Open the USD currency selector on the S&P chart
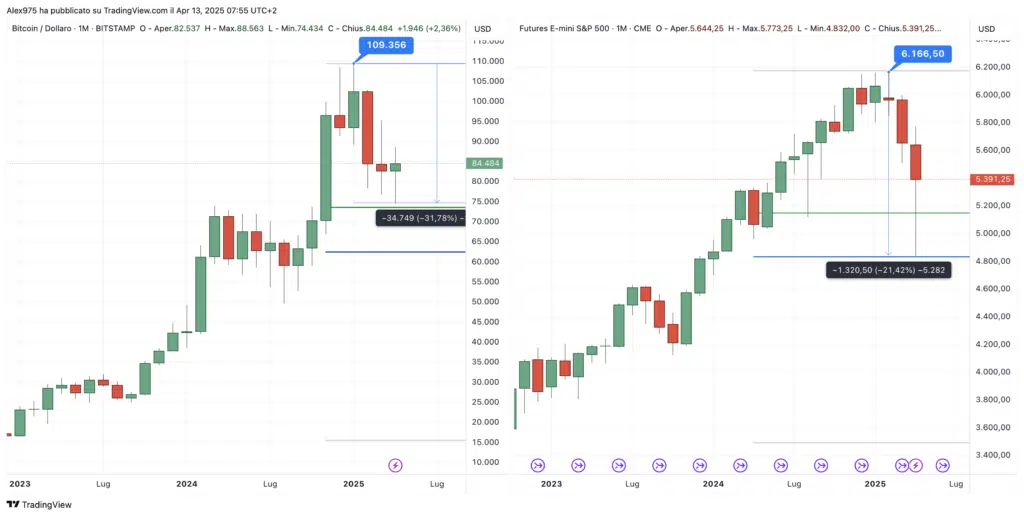This screenshot has width=1024, height=516. pyautogui.click(x=986, y=28)
